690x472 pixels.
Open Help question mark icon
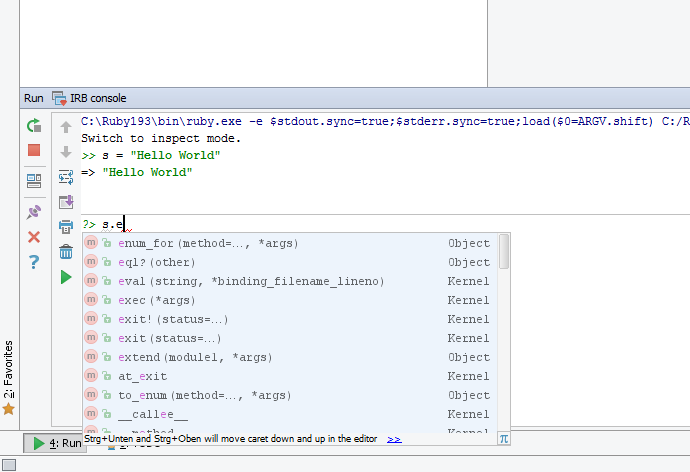tap(34, 262)
